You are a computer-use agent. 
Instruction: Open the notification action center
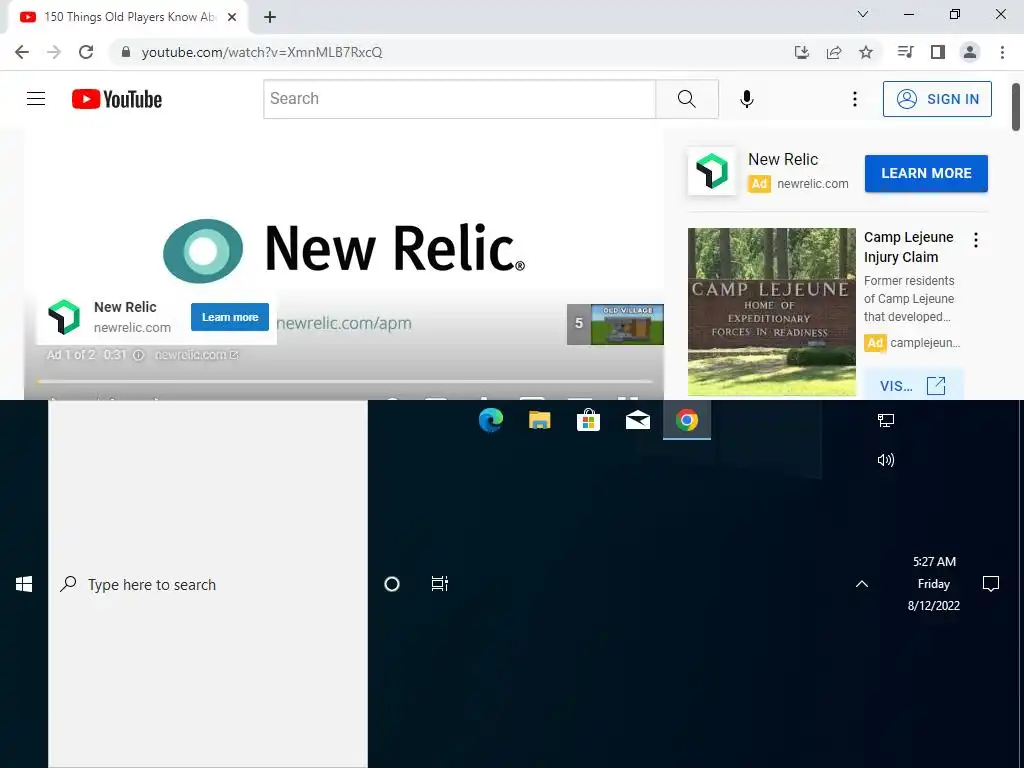[991, 584]
